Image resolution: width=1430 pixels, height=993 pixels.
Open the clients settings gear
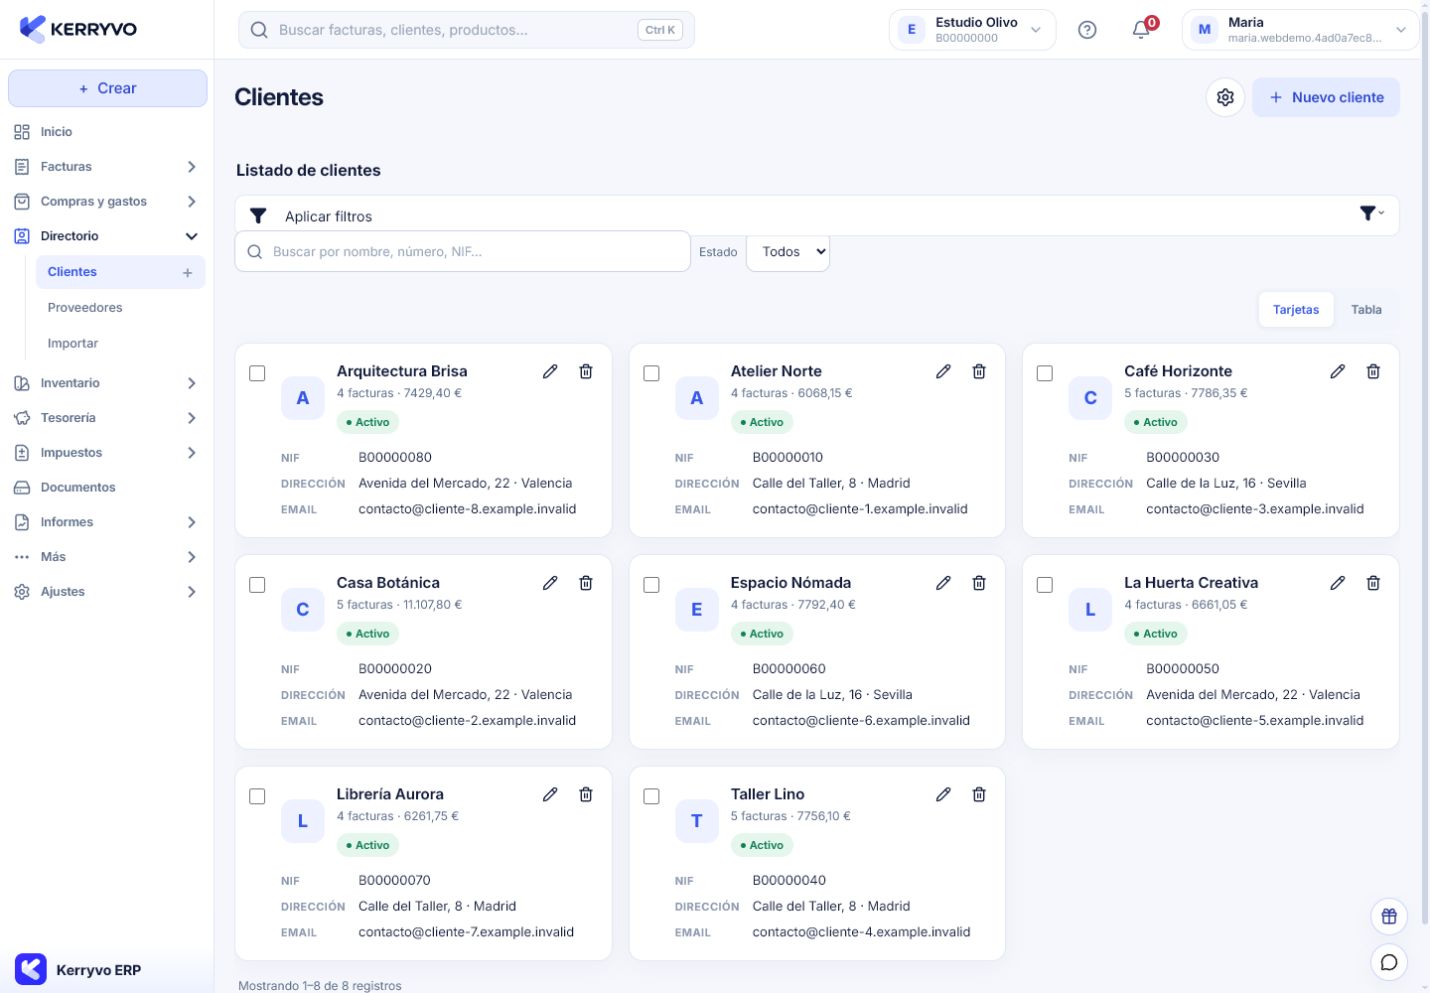pos(1225,97)
